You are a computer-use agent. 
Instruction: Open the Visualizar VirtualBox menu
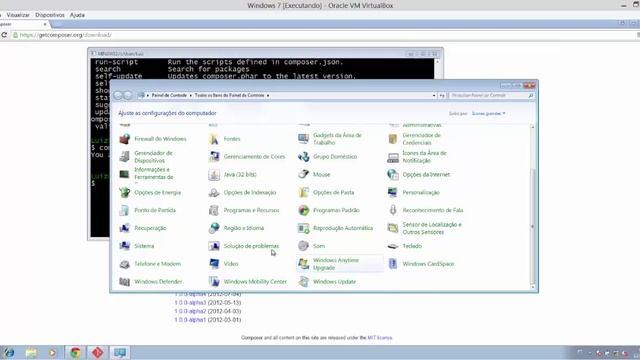[18, 15]
